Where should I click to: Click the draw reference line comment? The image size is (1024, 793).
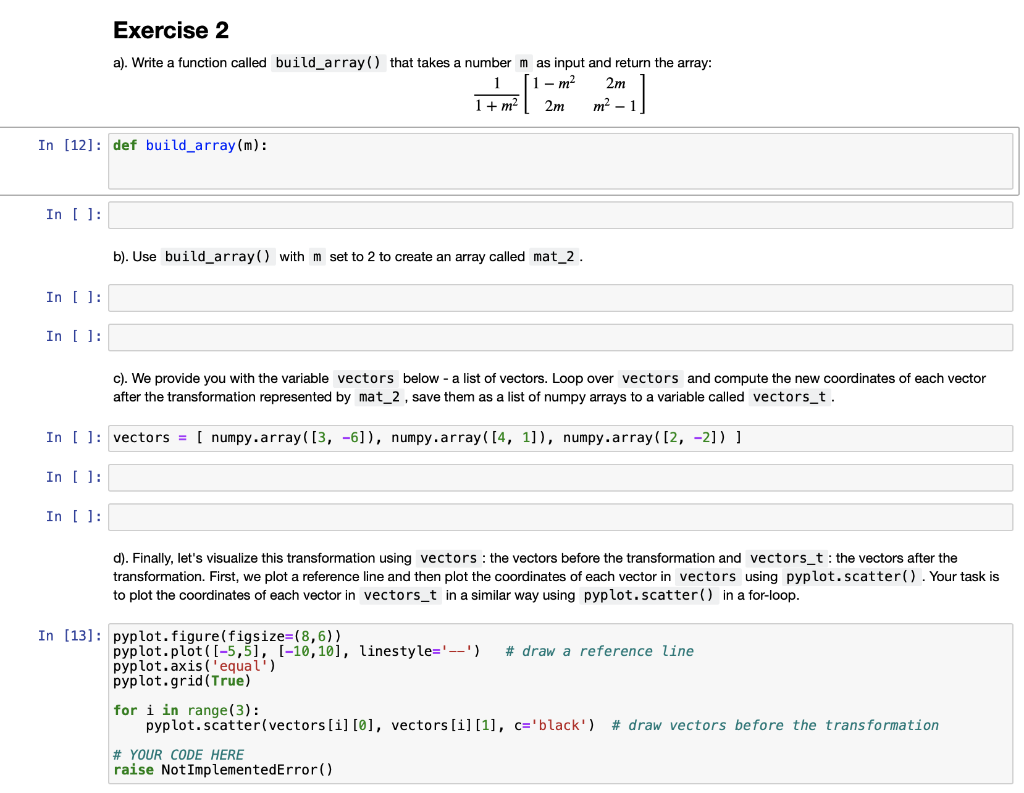pyautogui.click(x=599, y=651)
